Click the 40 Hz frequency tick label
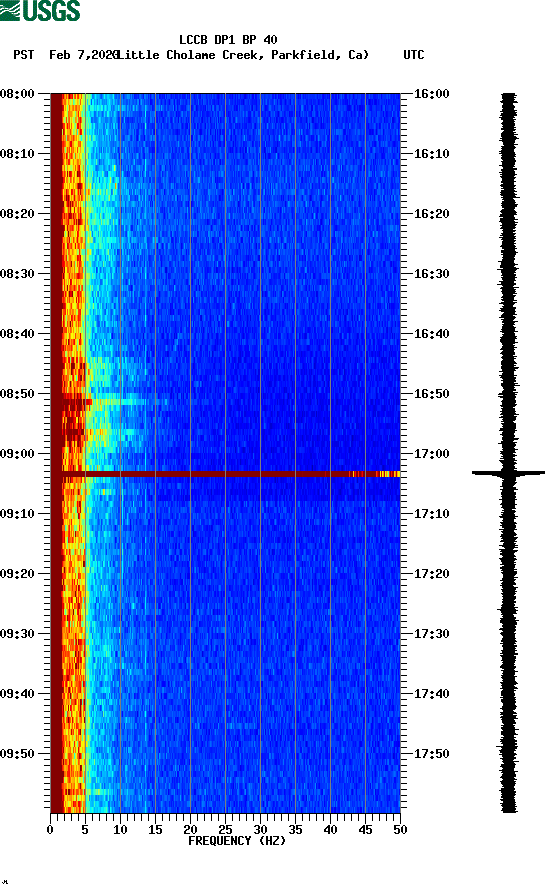 330,830
